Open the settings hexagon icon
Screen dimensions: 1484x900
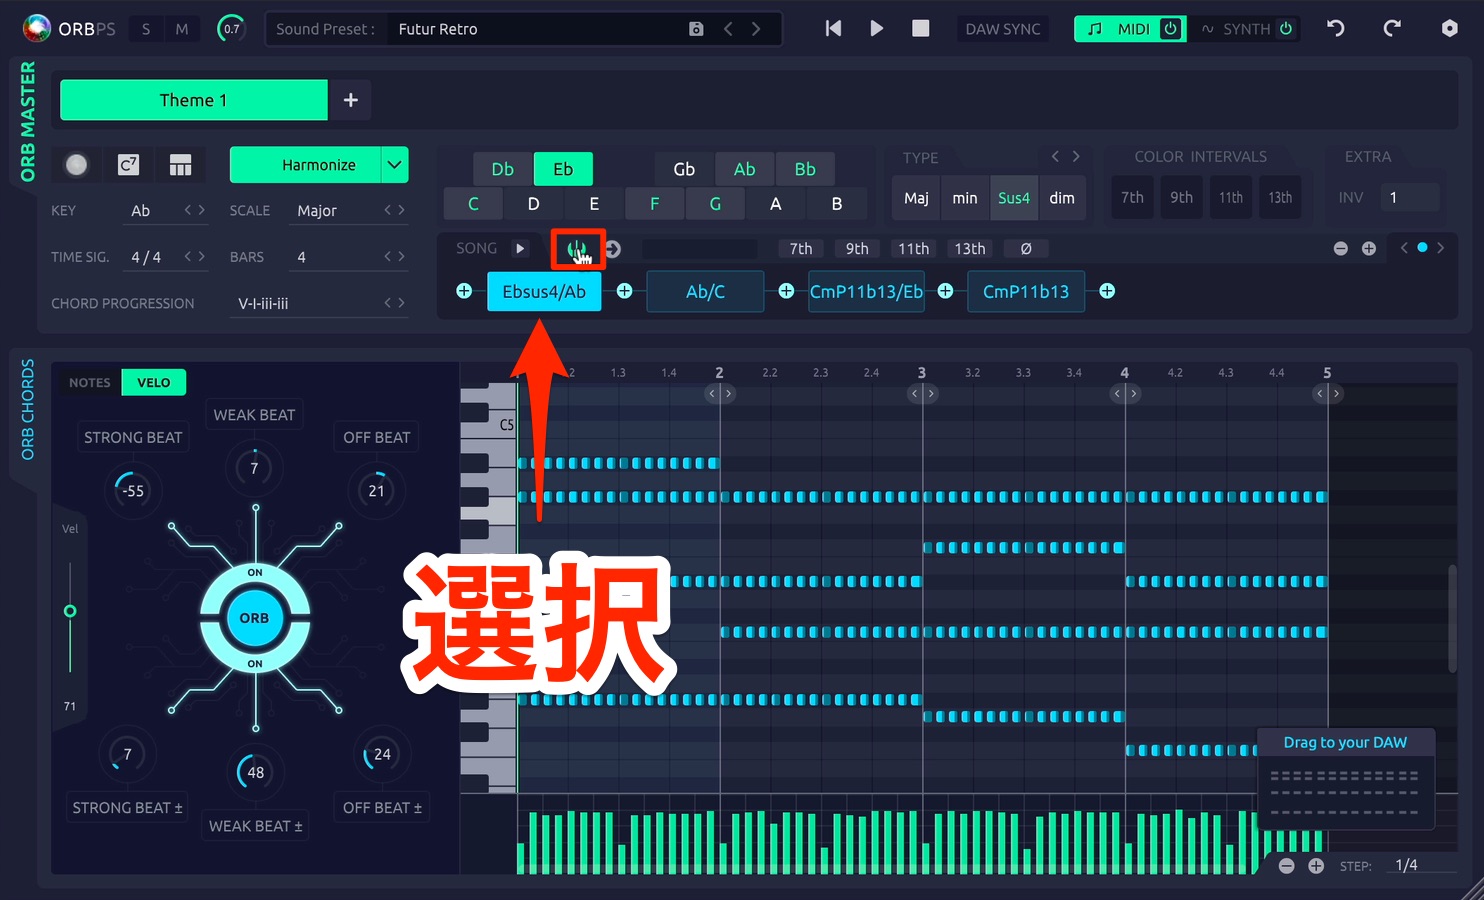pos(1449,28)
